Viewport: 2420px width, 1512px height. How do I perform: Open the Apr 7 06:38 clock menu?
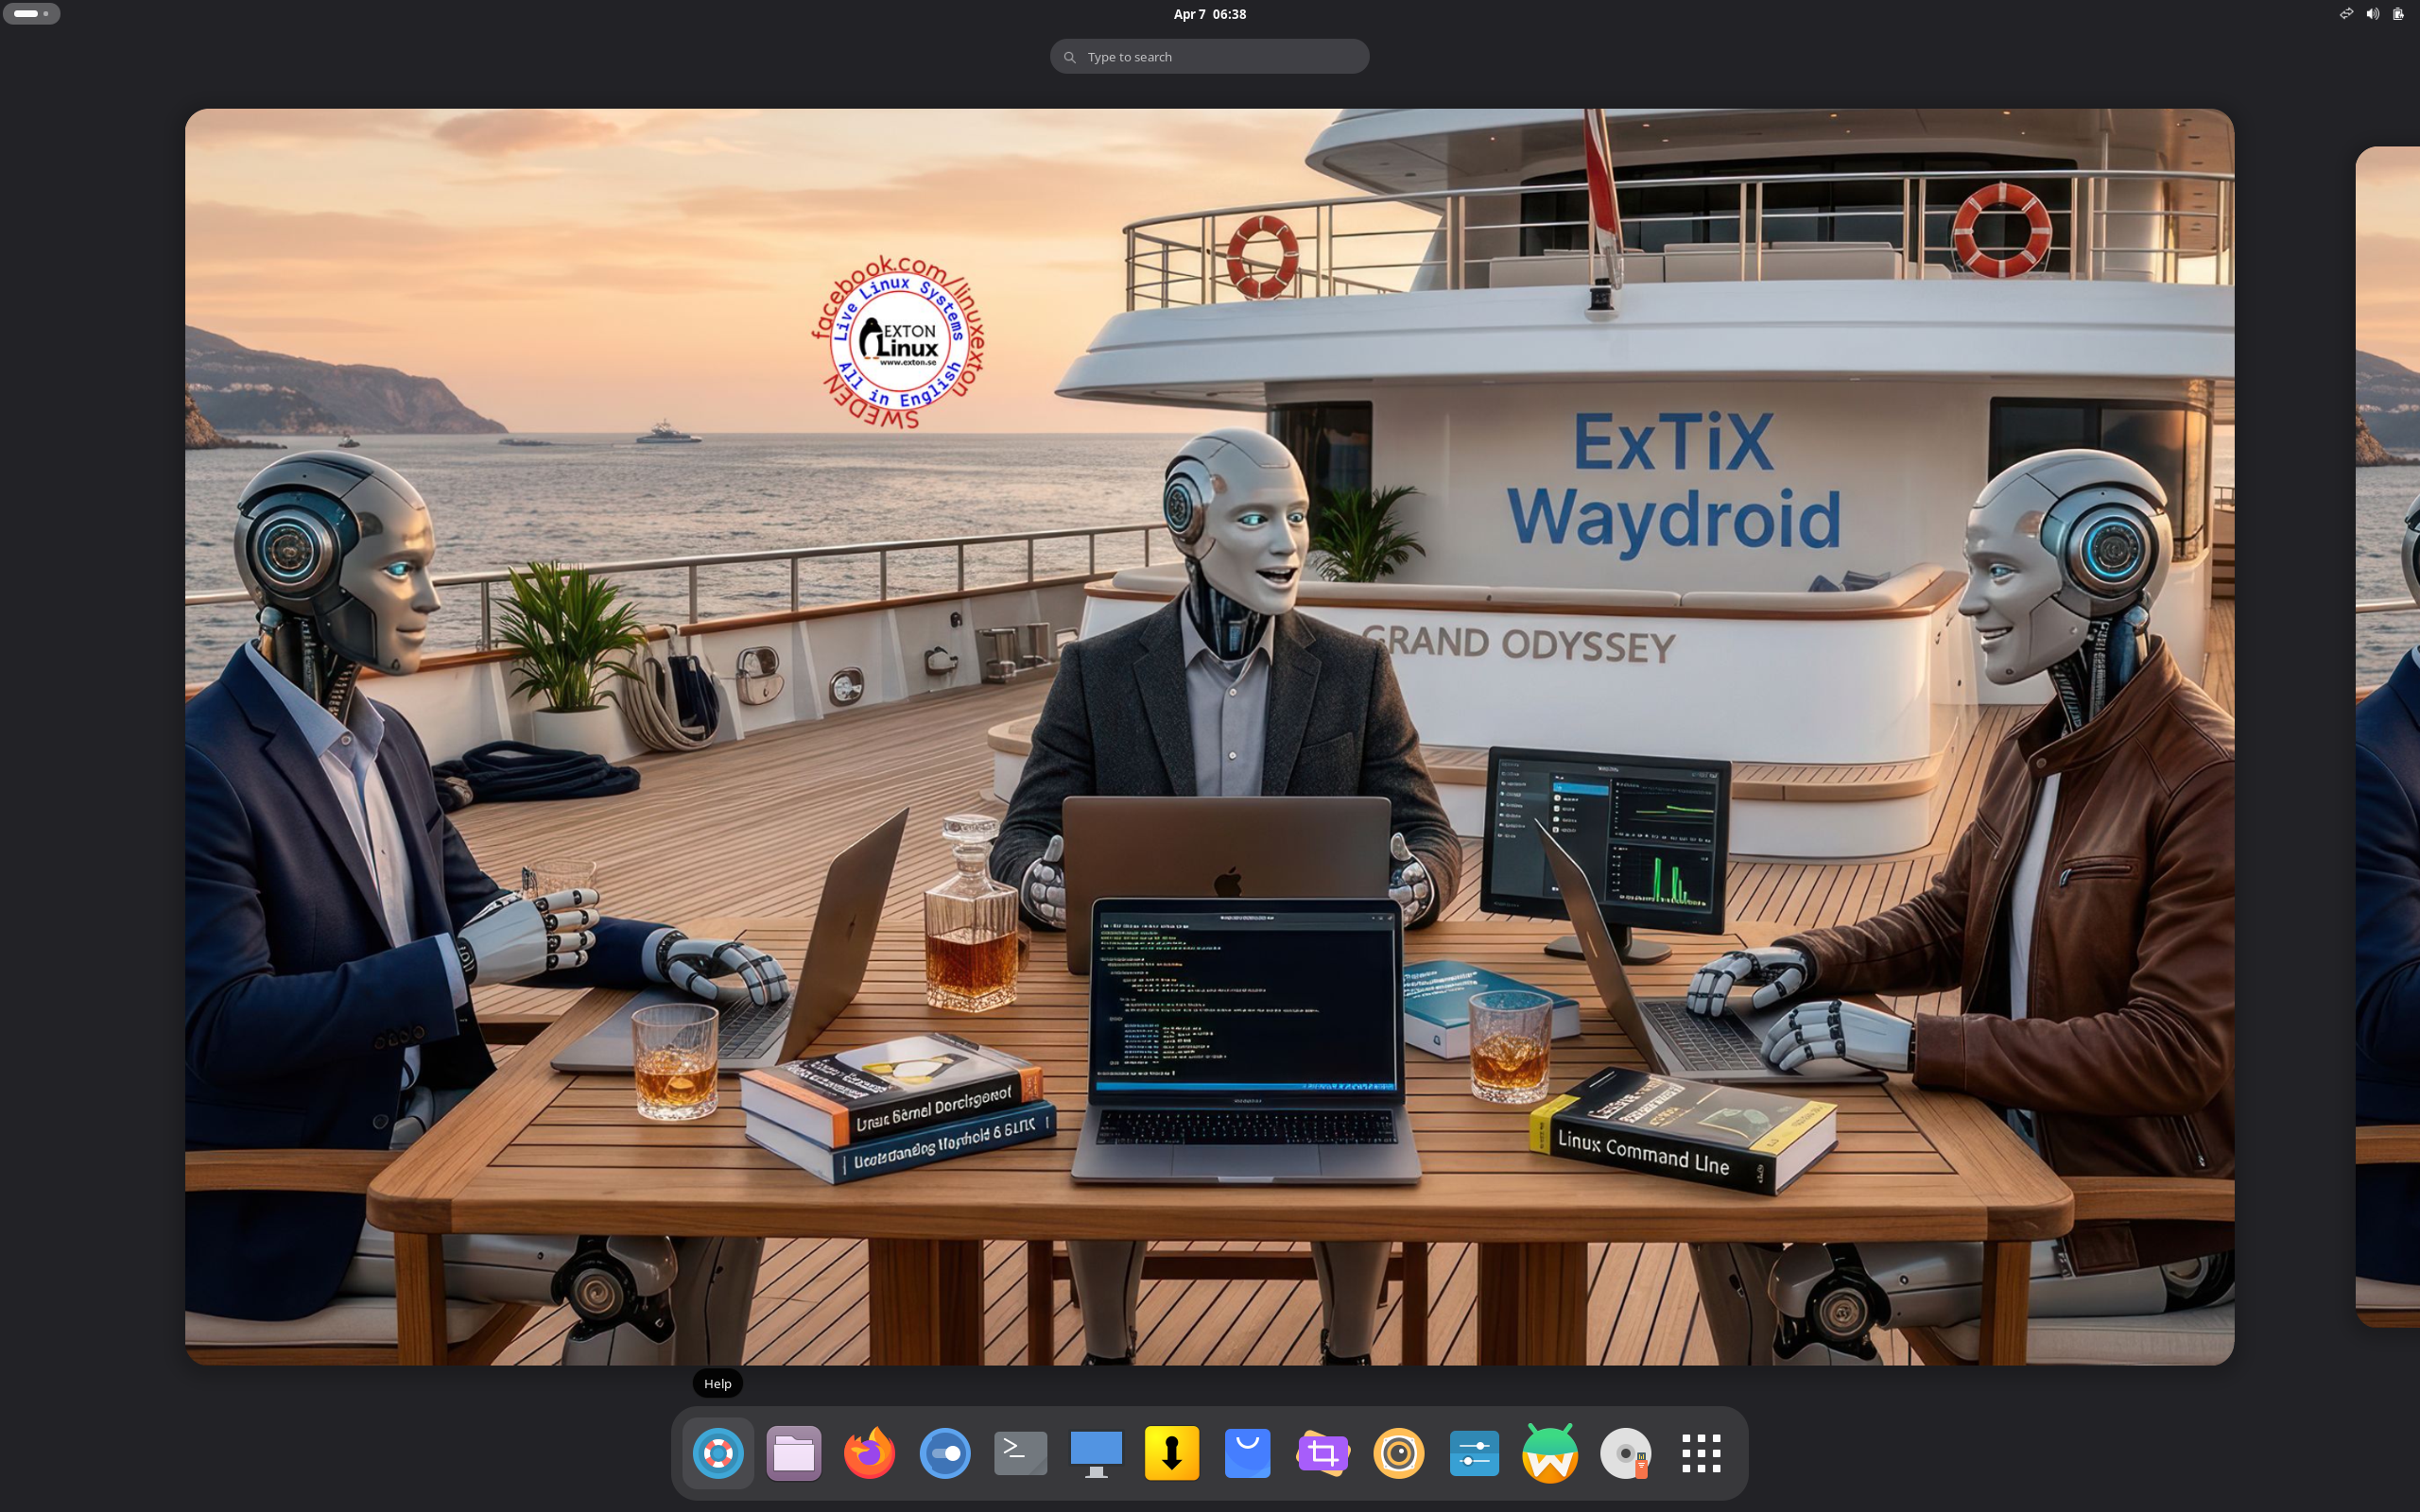coord(1209,14)
